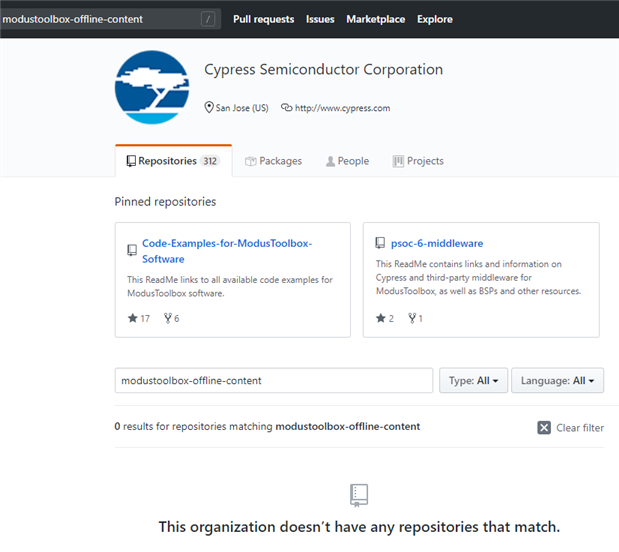The height and width of the screenshot is (552, 619).
Task: Visit the http://www.cypress.com website link
Action: [342, 108]
